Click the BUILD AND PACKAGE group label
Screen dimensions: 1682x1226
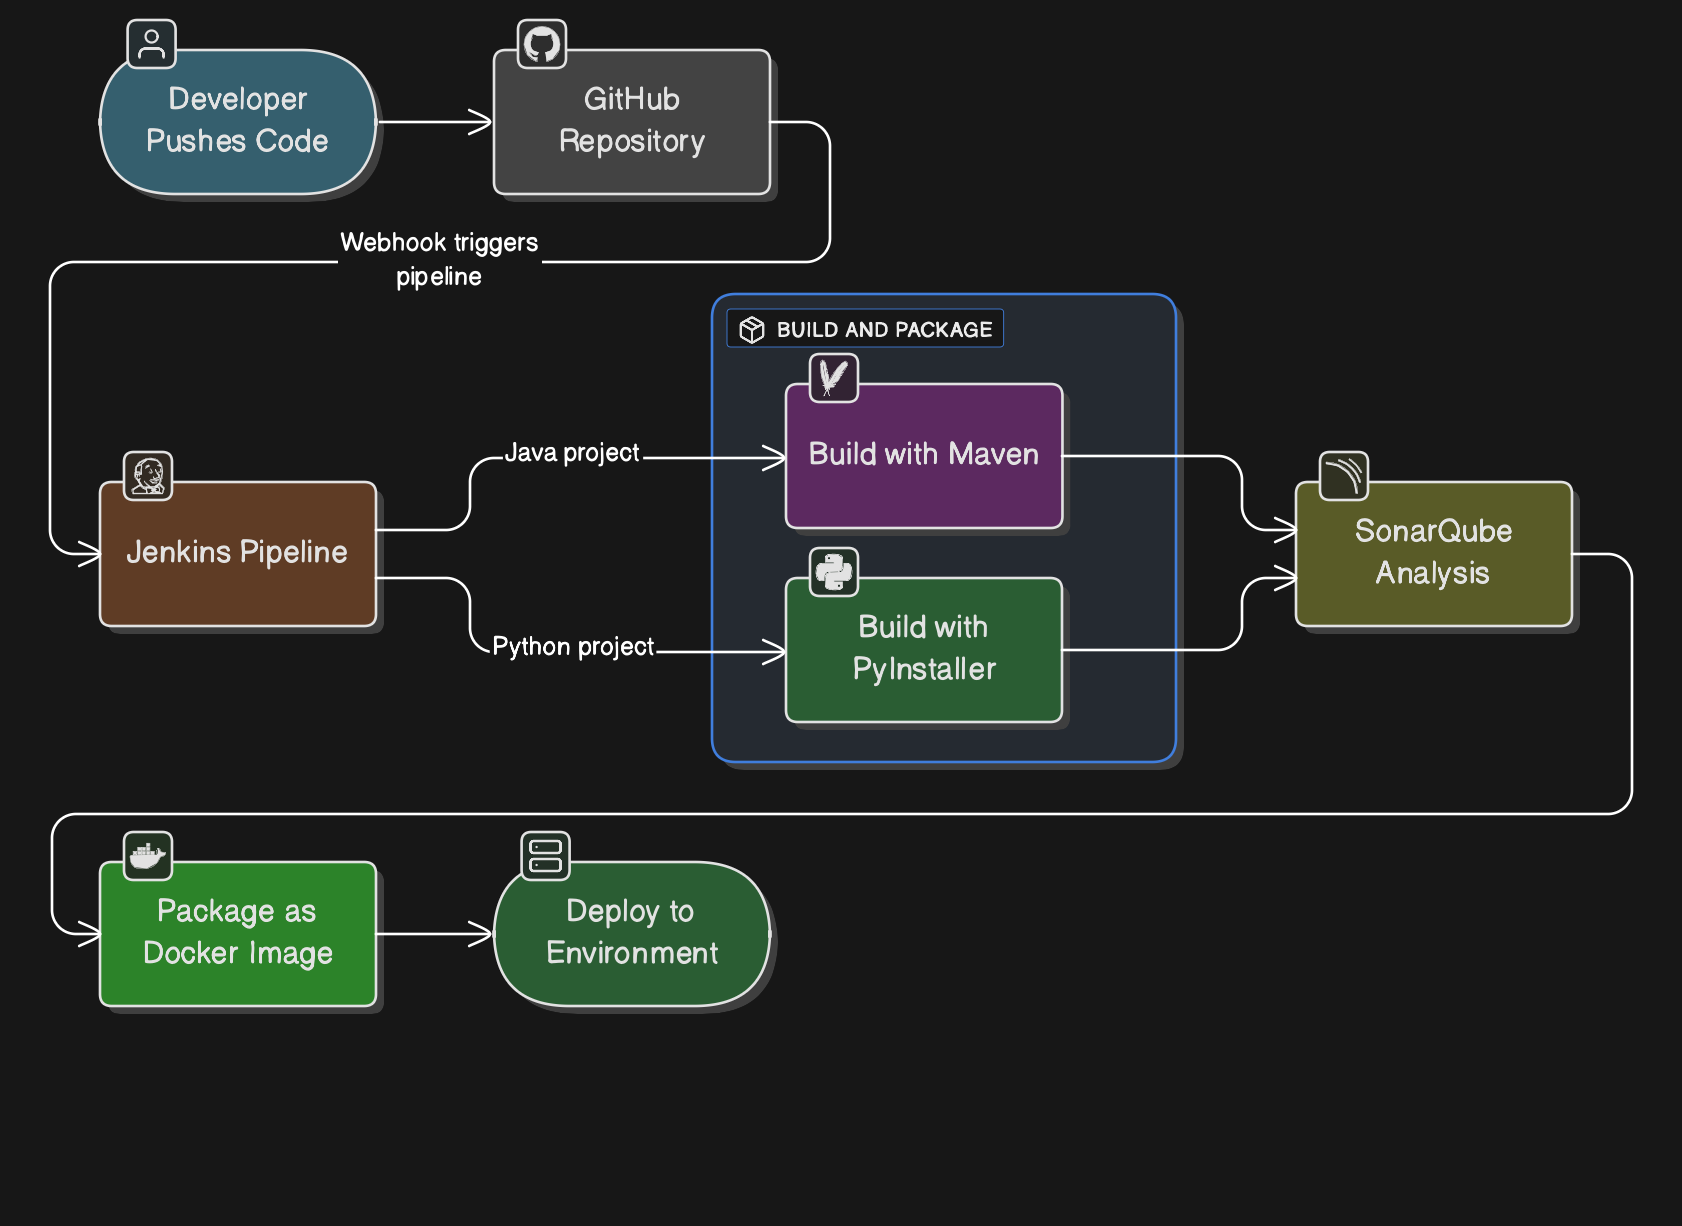pyautogui.click(x=865, y=329)
